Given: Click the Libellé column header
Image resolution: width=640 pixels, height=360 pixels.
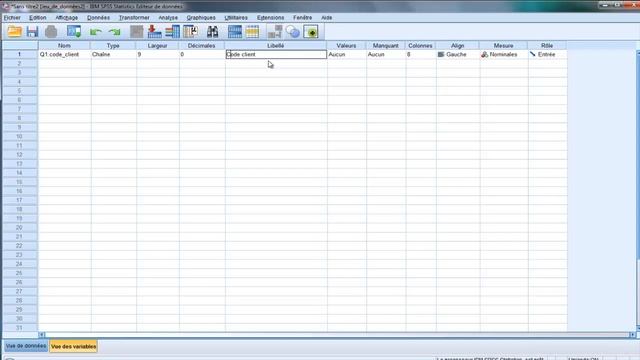Looking at the screenshot, I should (x=276, y=45).
